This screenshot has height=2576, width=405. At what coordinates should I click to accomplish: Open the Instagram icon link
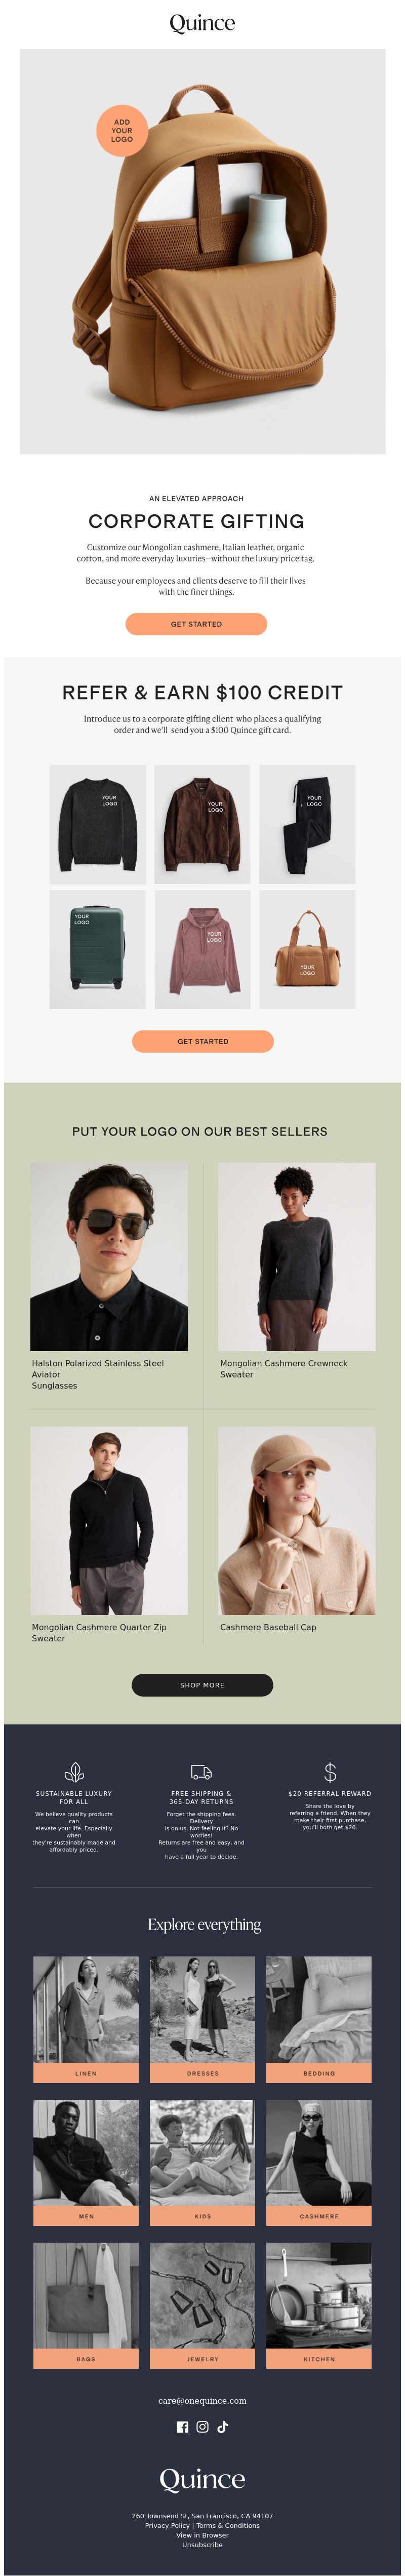tap(202, 2427)
